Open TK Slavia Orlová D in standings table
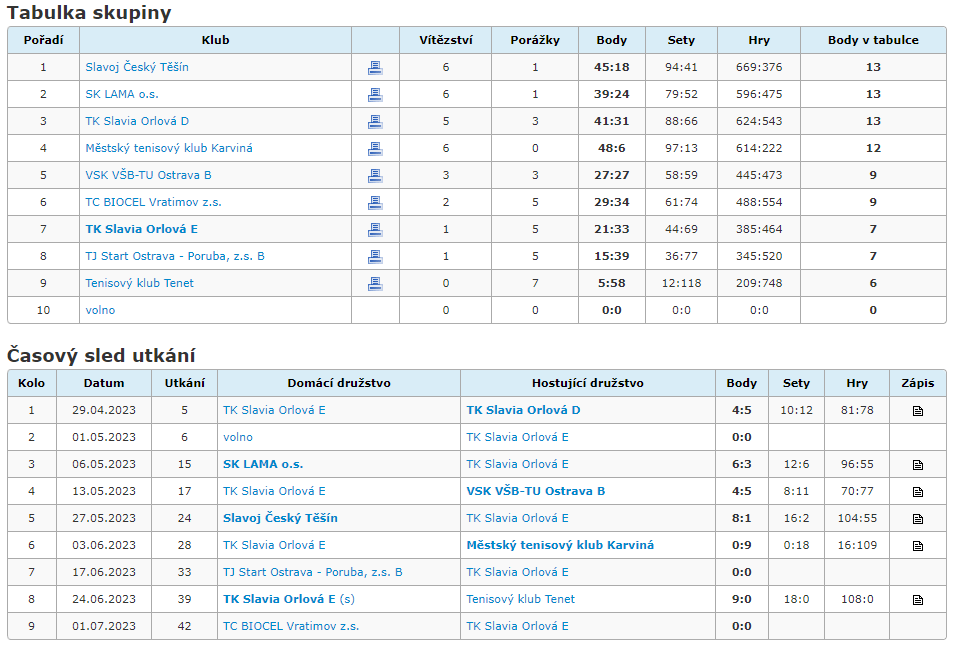The width and height of the screenshot is (954, 651). coord(137,121)
